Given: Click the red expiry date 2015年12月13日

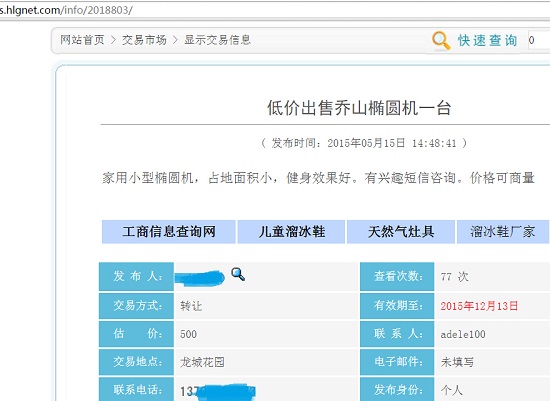Looking at the screenshot, I should coord(479,306).
